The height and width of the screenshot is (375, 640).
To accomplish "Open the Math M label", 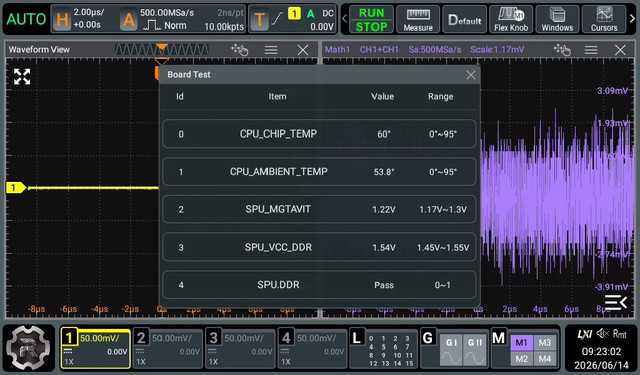I will 499,338.
